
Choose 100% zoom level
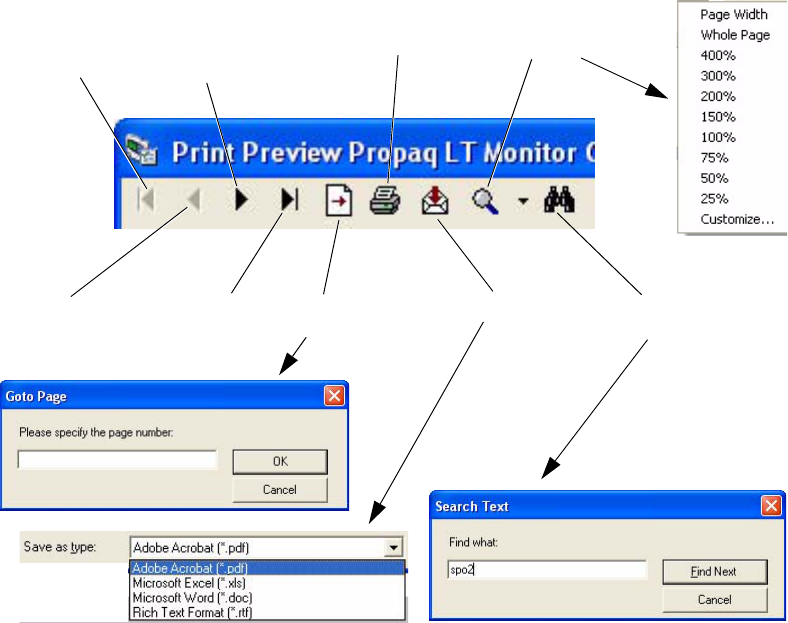(718, 138)
